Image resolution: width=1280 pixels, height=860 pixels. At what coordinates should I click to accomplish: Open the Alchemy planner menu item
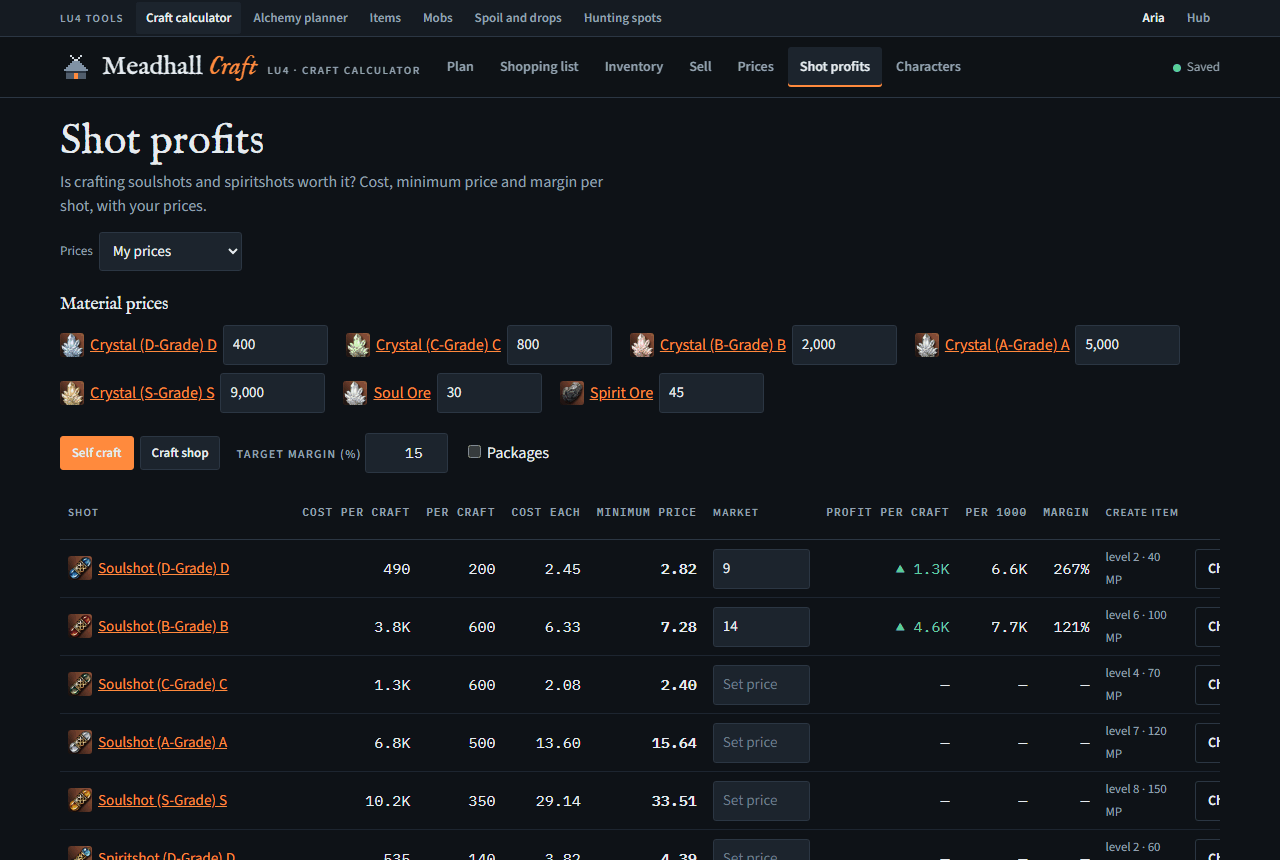pos(301,18)
